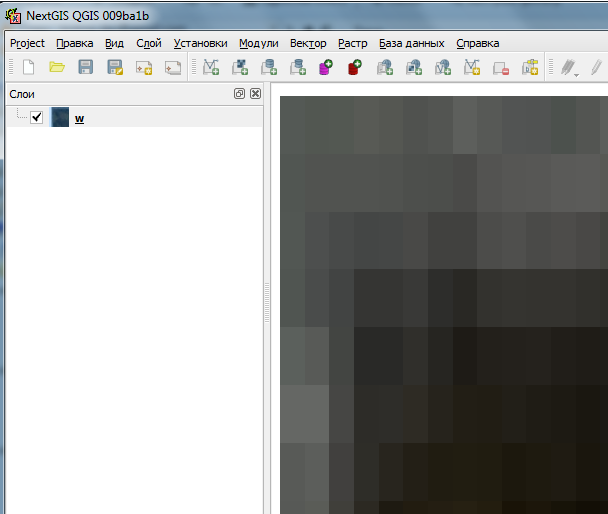The image size is (608, 514).
Task: Open the layer with yellow star icon
Action: coord(530,67)
